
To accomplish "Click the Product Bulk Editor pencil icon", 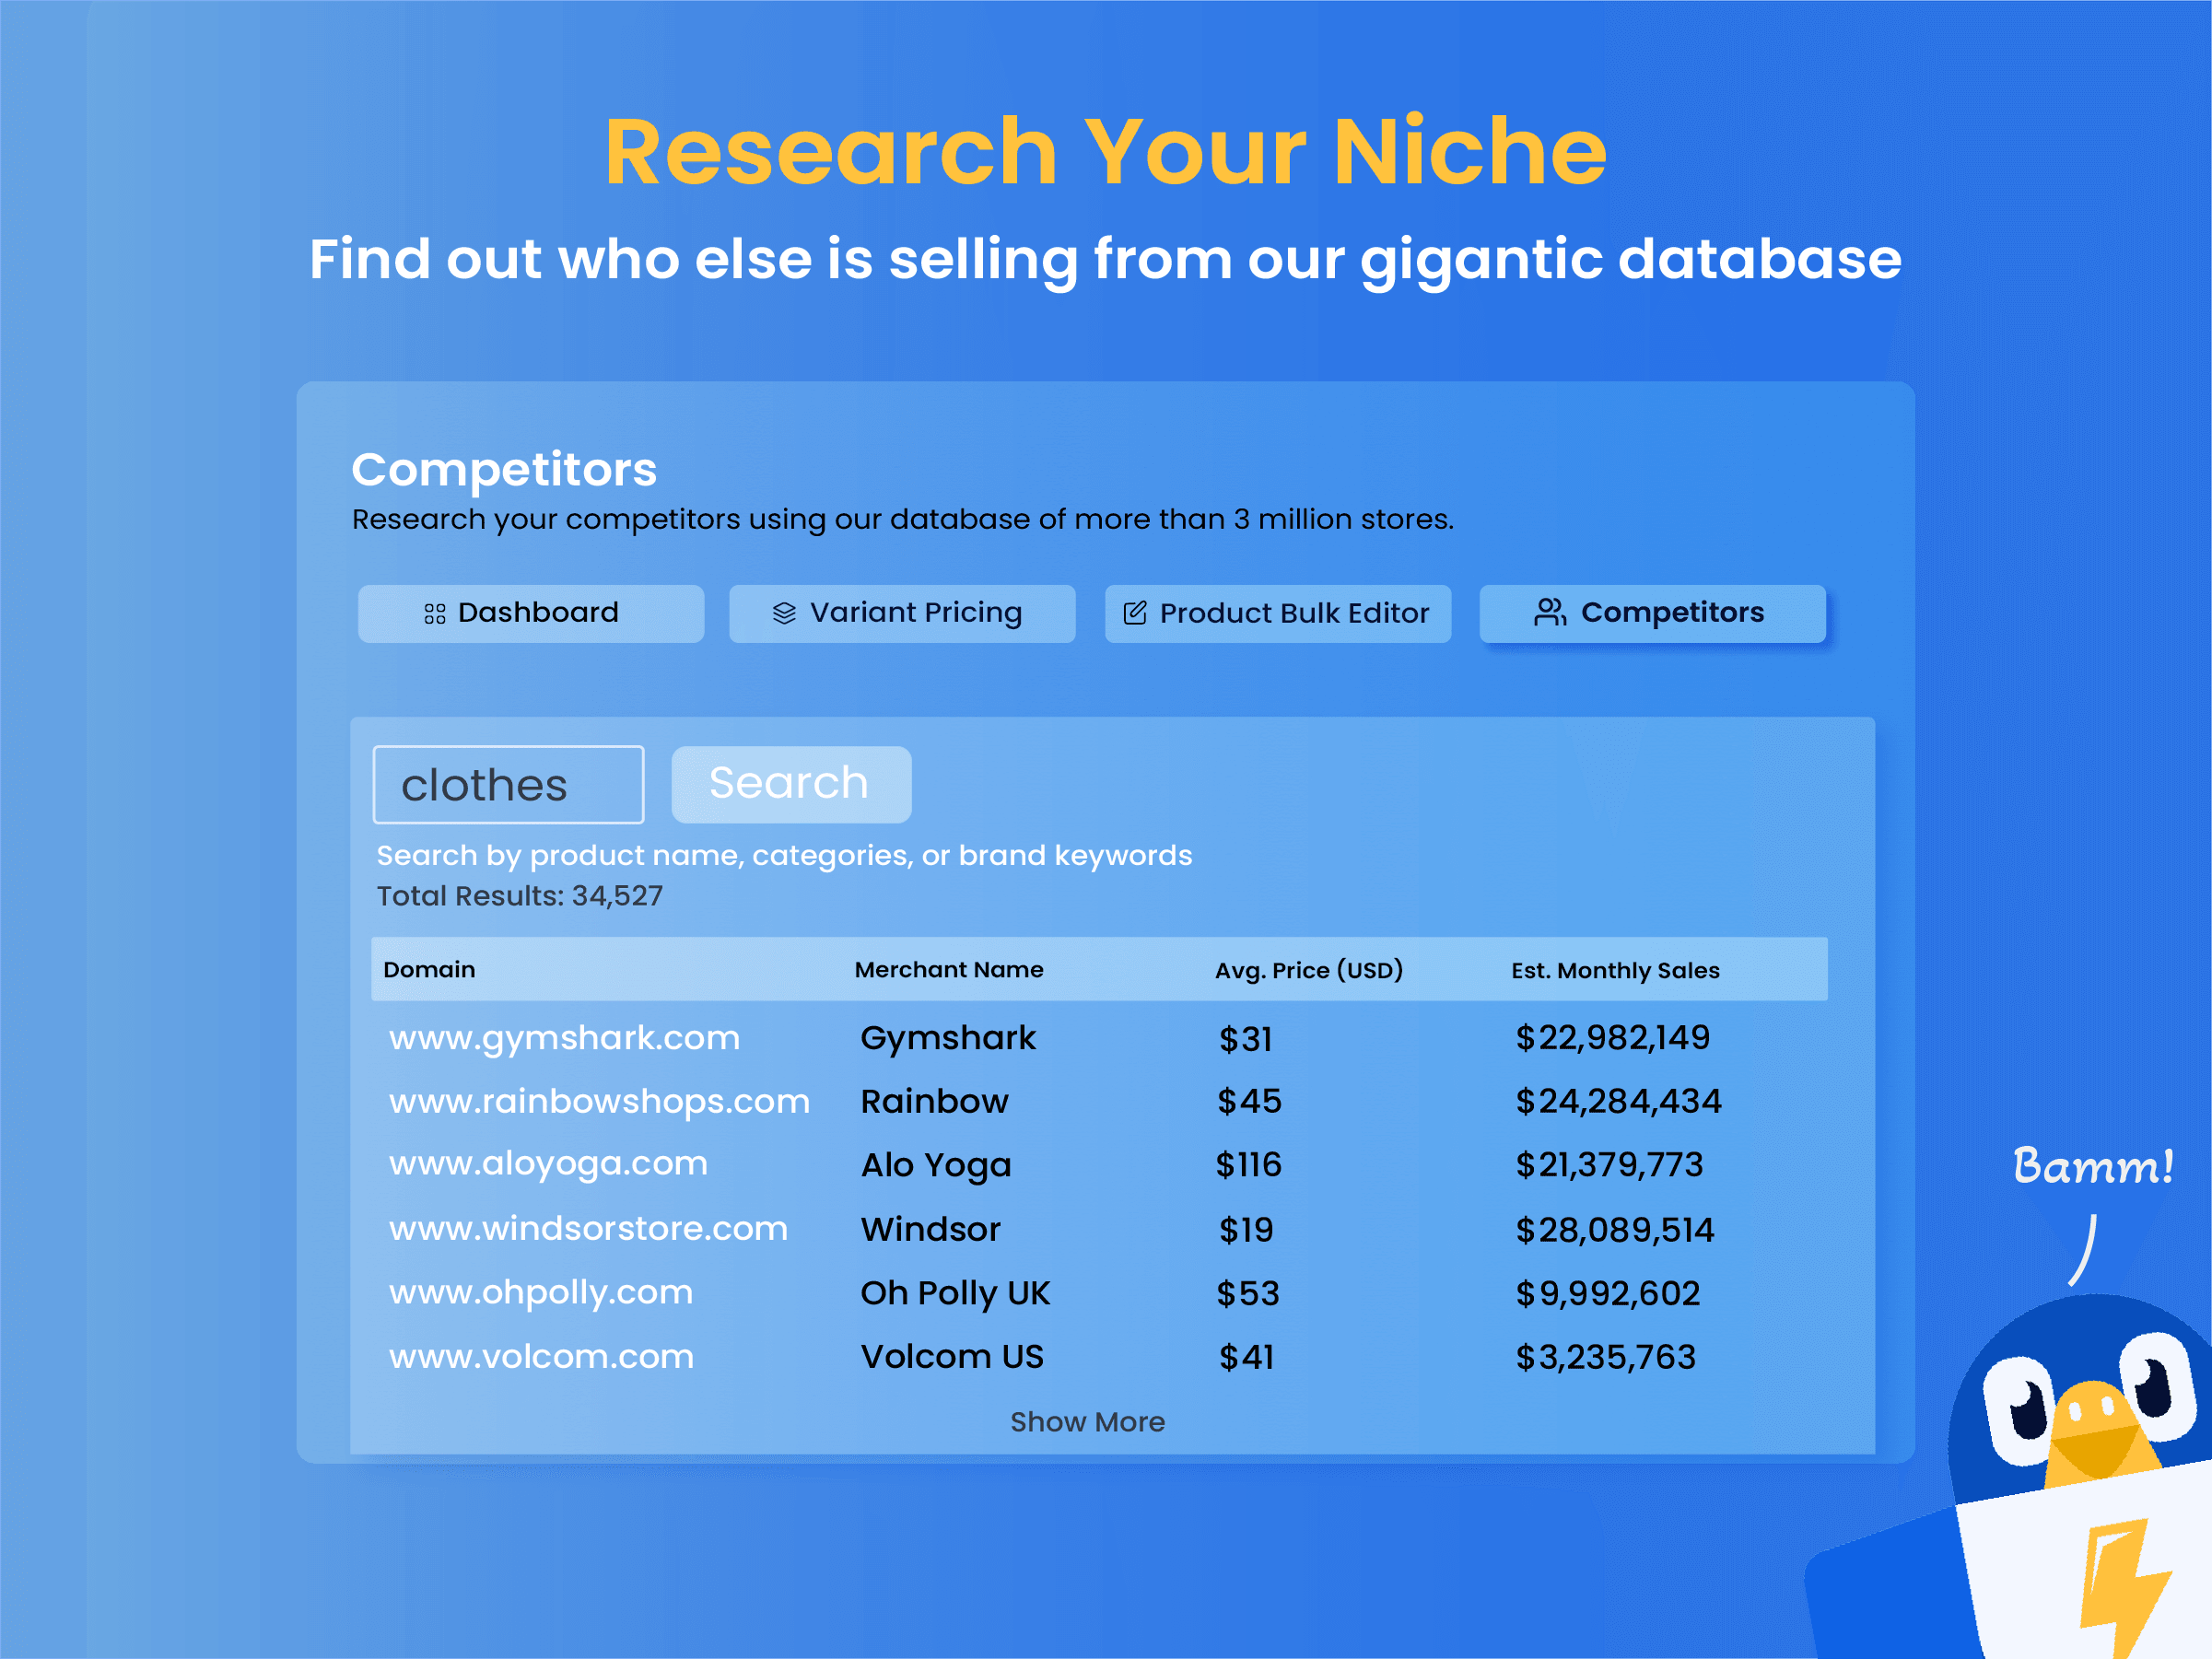I will 1134,613.
